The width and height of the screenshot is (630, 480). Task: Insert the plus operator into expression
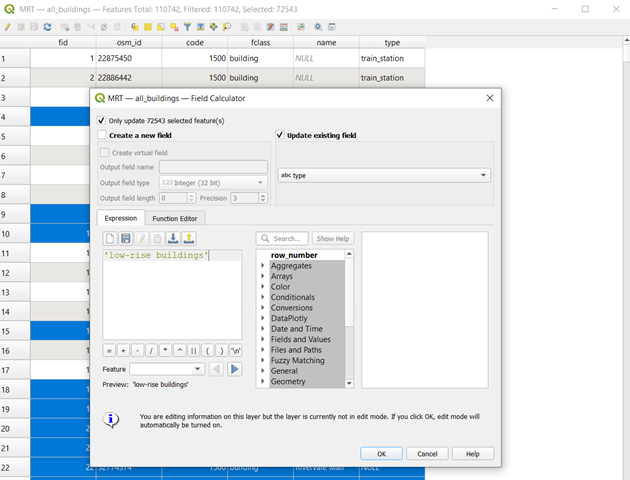coord(123,351)
